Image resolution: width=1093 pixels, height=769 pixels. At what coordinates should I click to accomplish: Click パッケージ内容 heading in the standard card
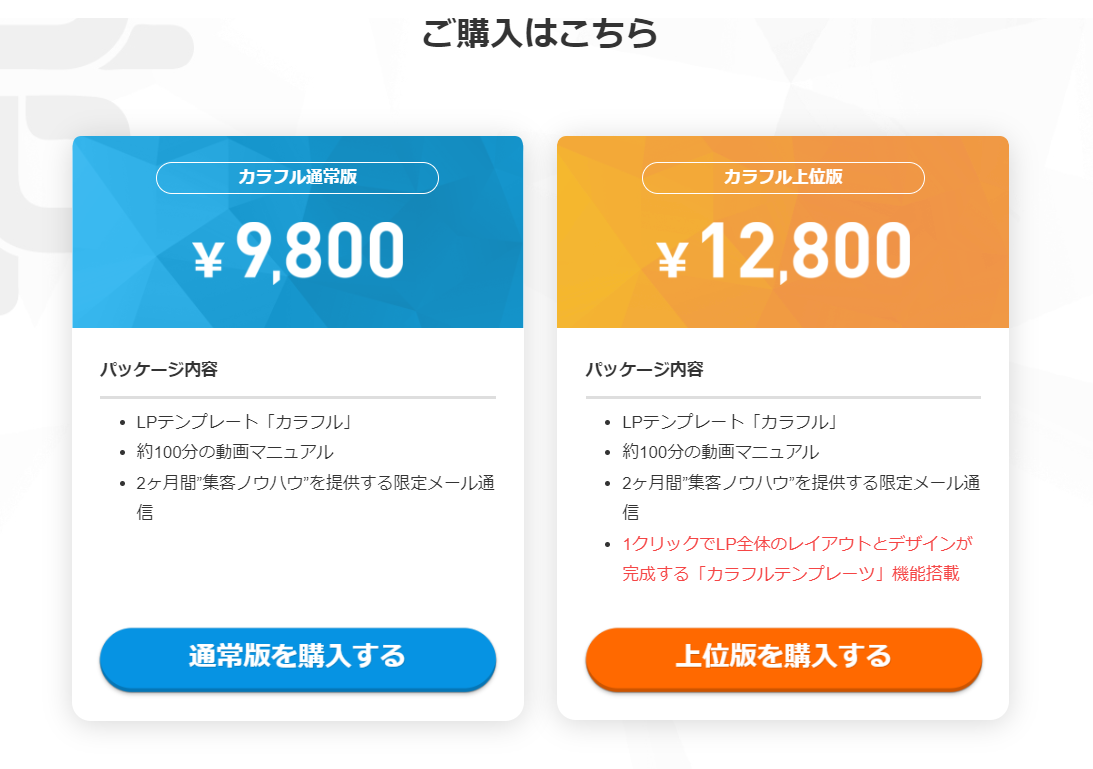[159, 369]
